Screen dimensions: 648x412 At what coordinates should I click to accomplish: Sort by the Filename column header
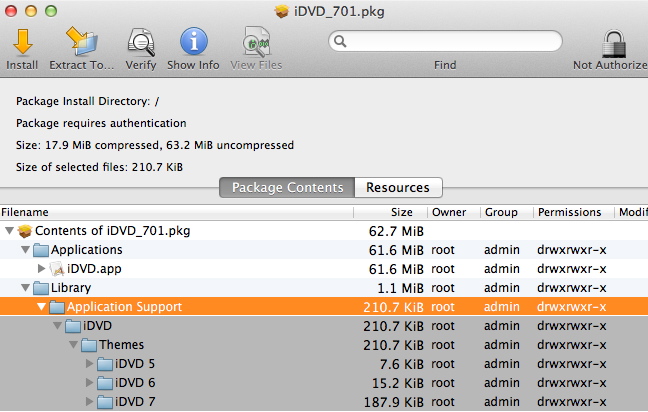(x=176, y=212)
